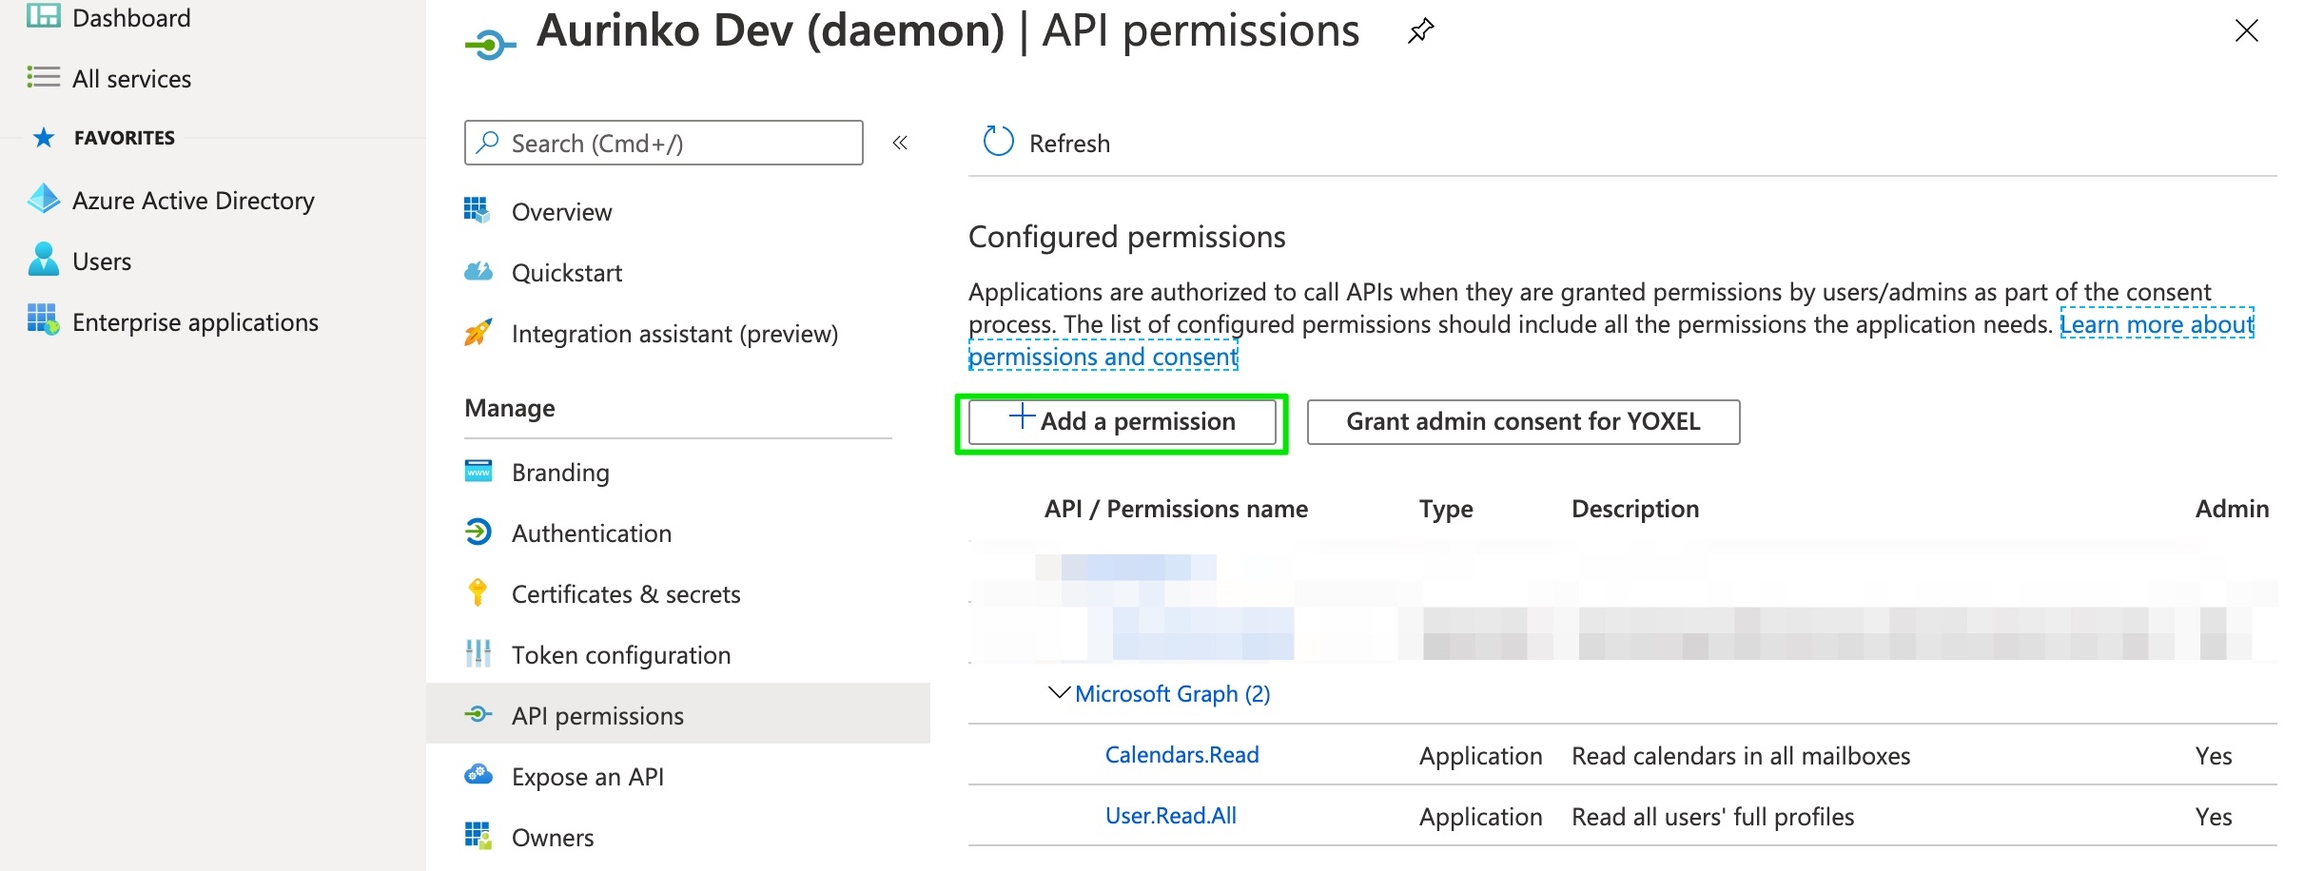
Task: Open Token configuration
Action: coord(621,655)
